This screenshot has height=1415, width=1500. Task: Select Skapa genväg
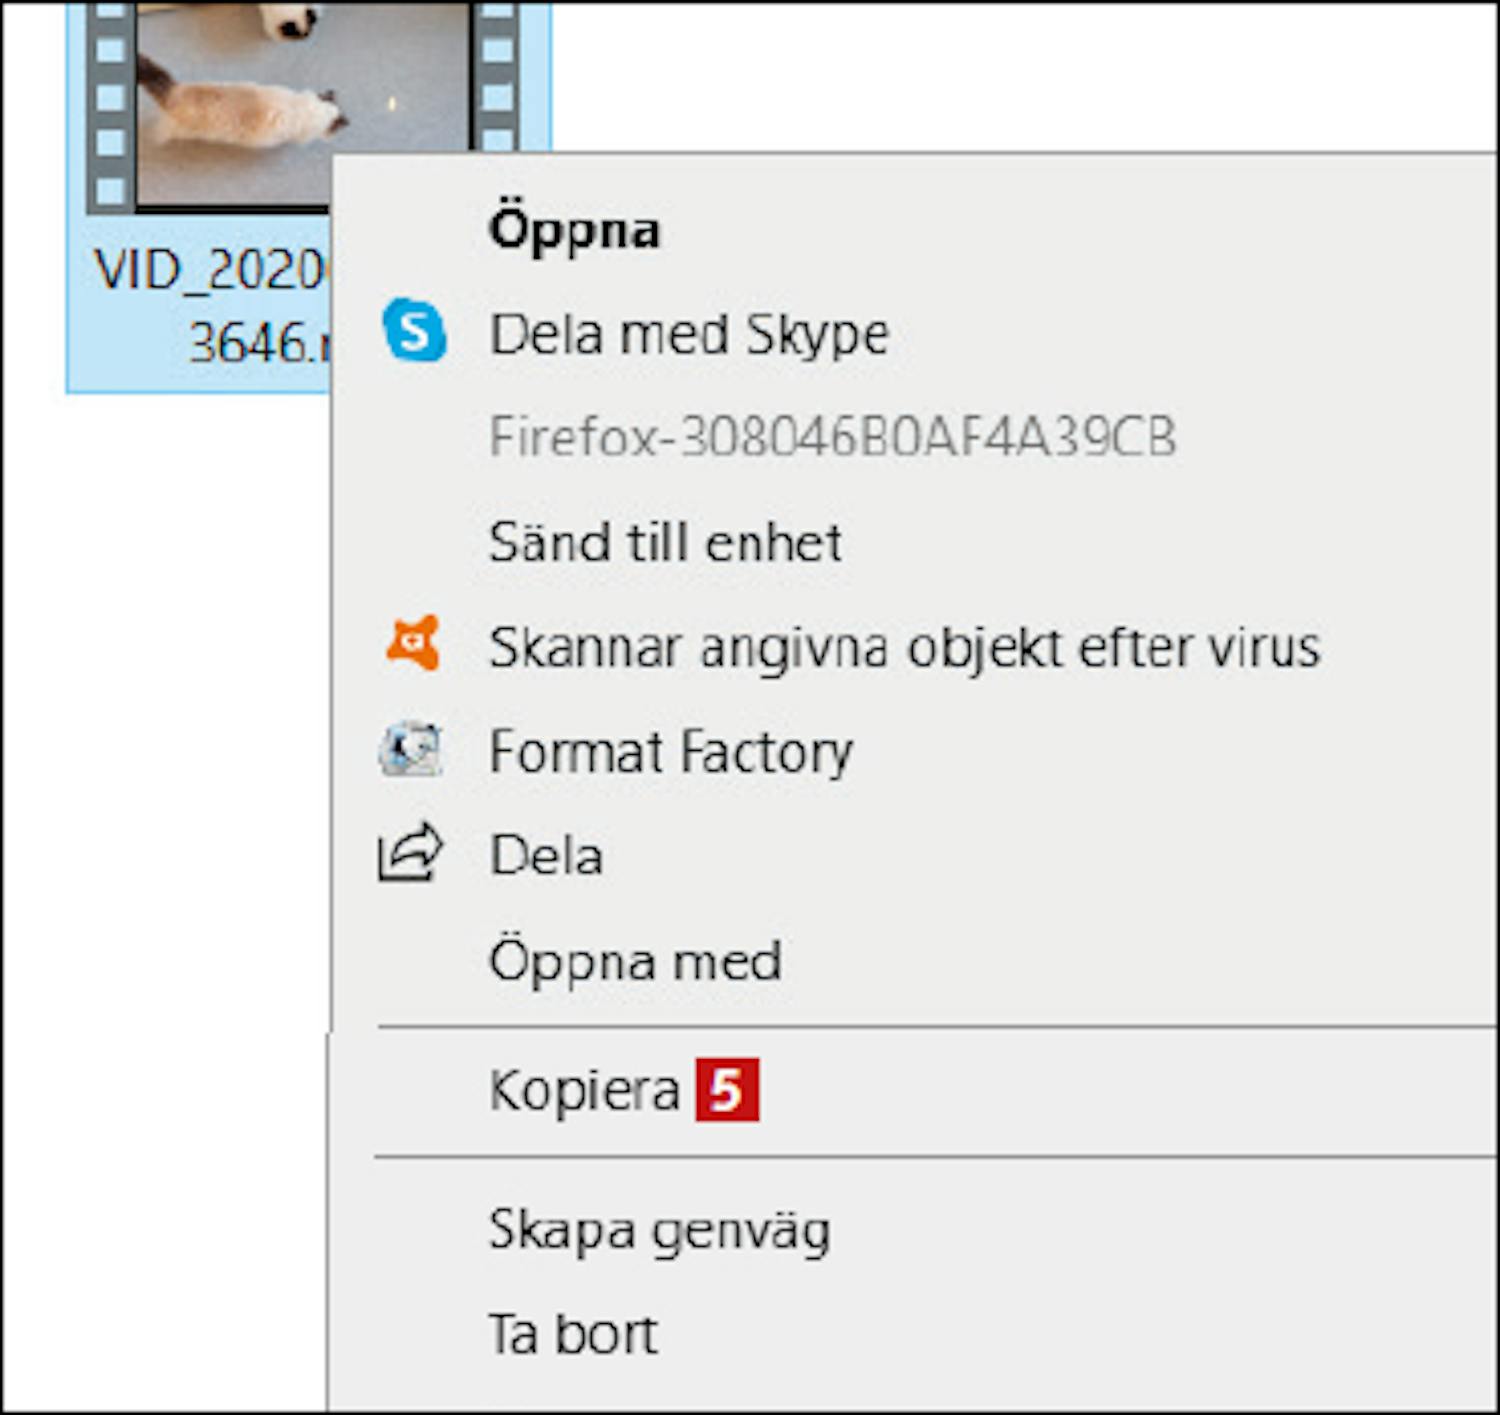coord(659,1230)
